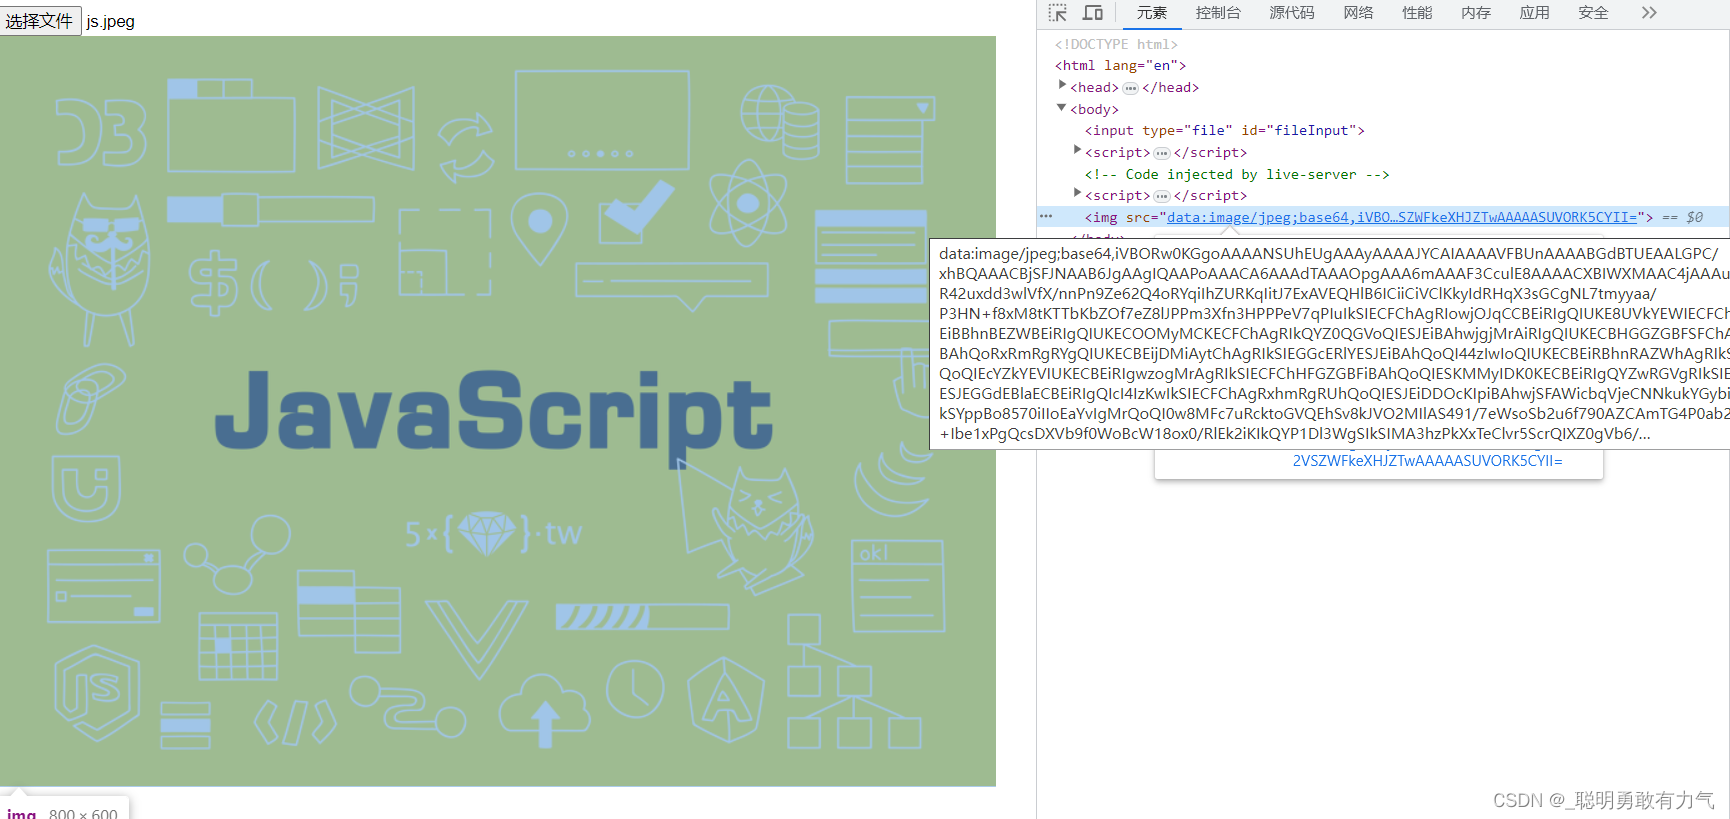Screen dimensions: 1730x819
Task: Select the DOCTYPE html line
Action: (1116, 44)
